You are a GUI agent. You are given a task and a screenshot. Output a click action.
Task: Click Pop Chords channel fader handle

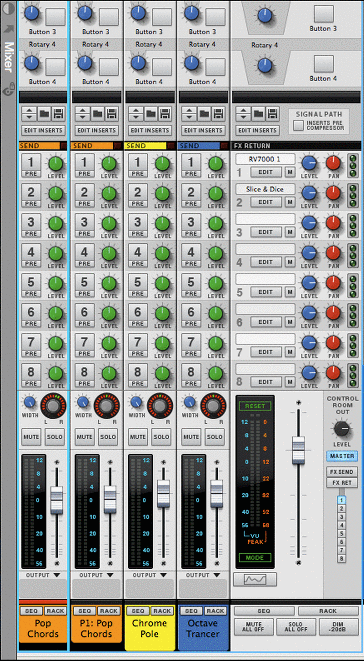click(57, 500)
